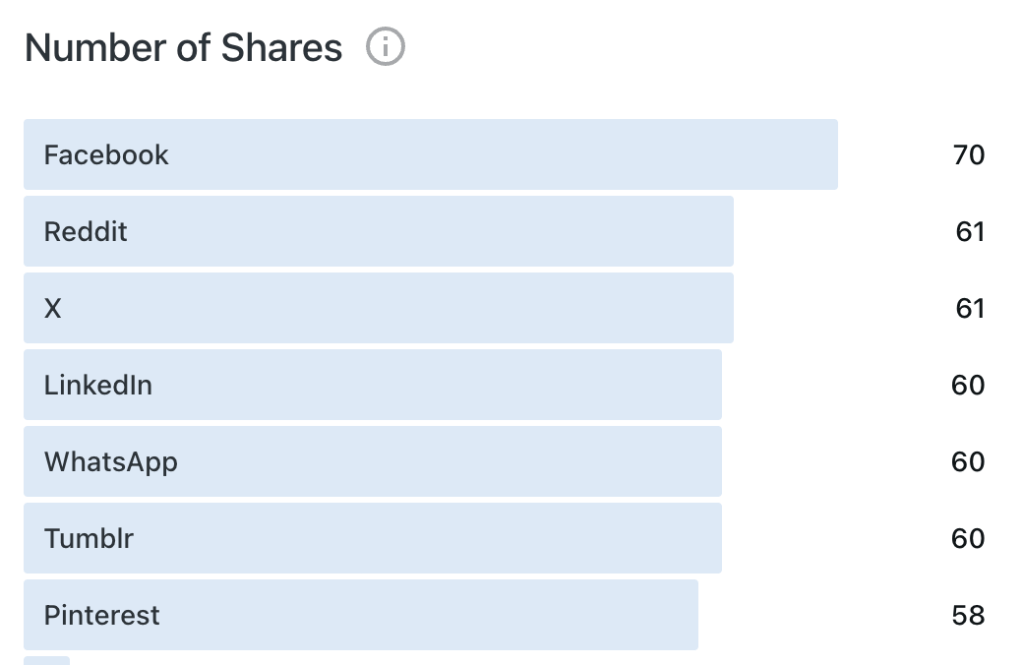Click the WhatsApp share count value
1023x665 pixels.
click(x=968, y=462)
